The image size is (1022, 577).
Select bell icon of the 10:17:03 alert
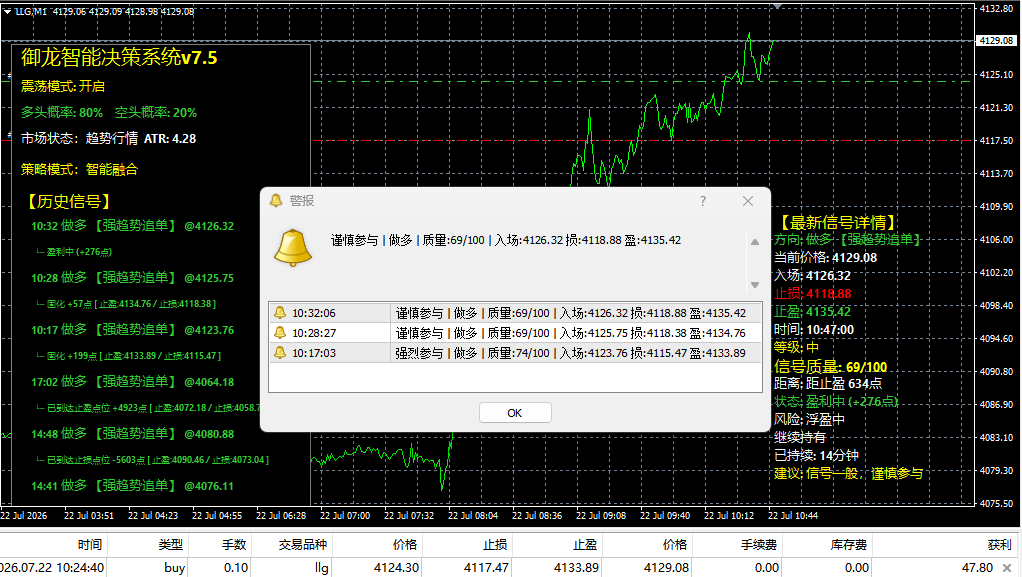pyautogui.click(x=280, y=353)
